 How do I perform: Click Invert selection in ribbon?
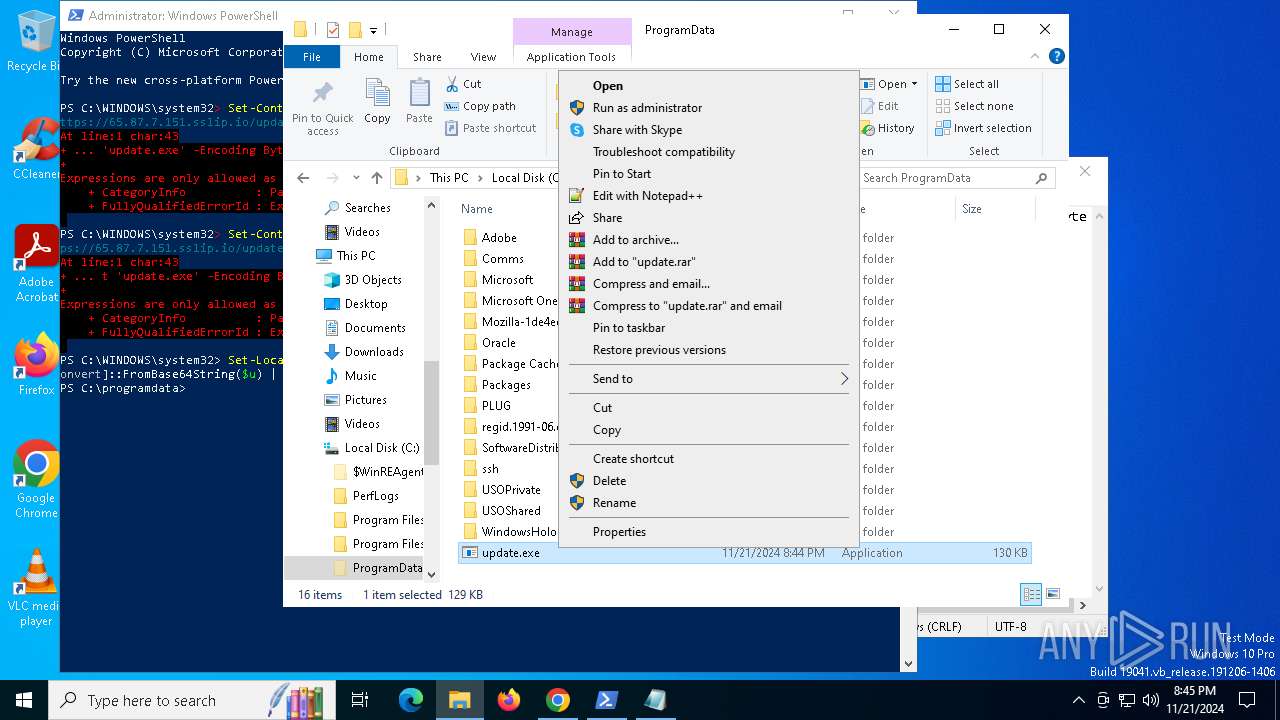pyautogui.click(x=983, y=128)
